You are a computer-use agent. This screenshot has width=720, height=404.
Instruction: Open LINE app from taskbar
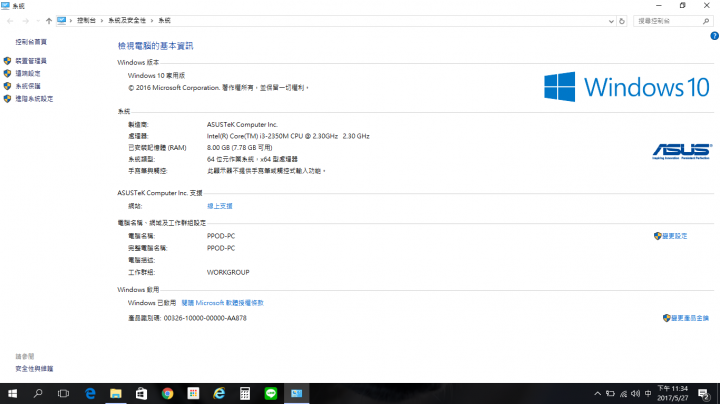pos(271,393)
